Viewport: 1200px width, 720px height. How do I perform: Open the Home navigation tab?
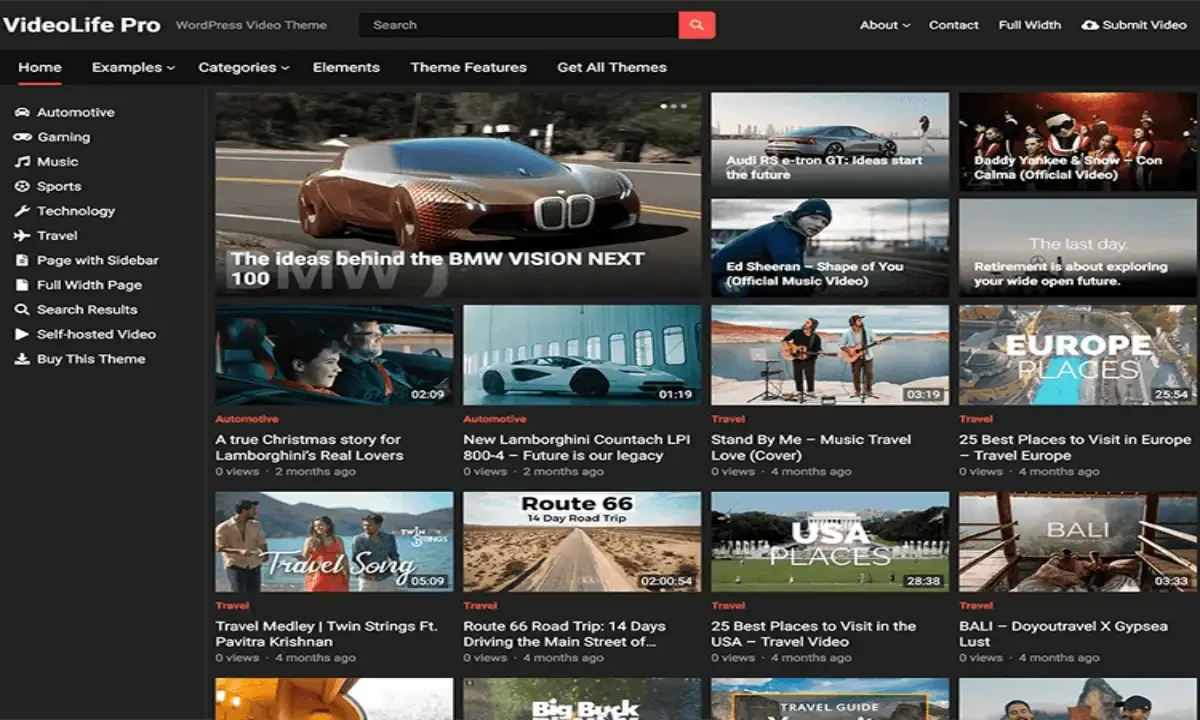[40, 68]
